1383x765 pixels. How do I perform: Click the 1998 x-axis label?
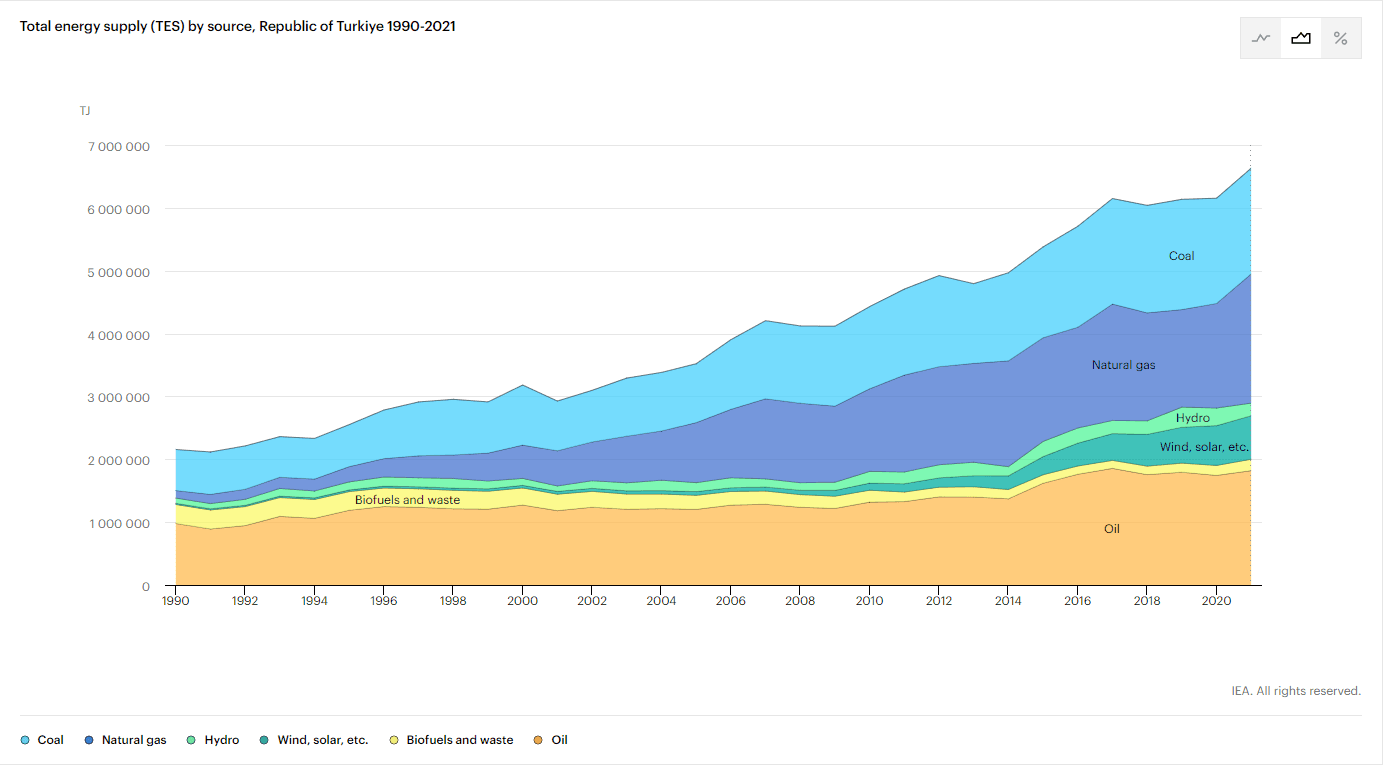point(453,602)
